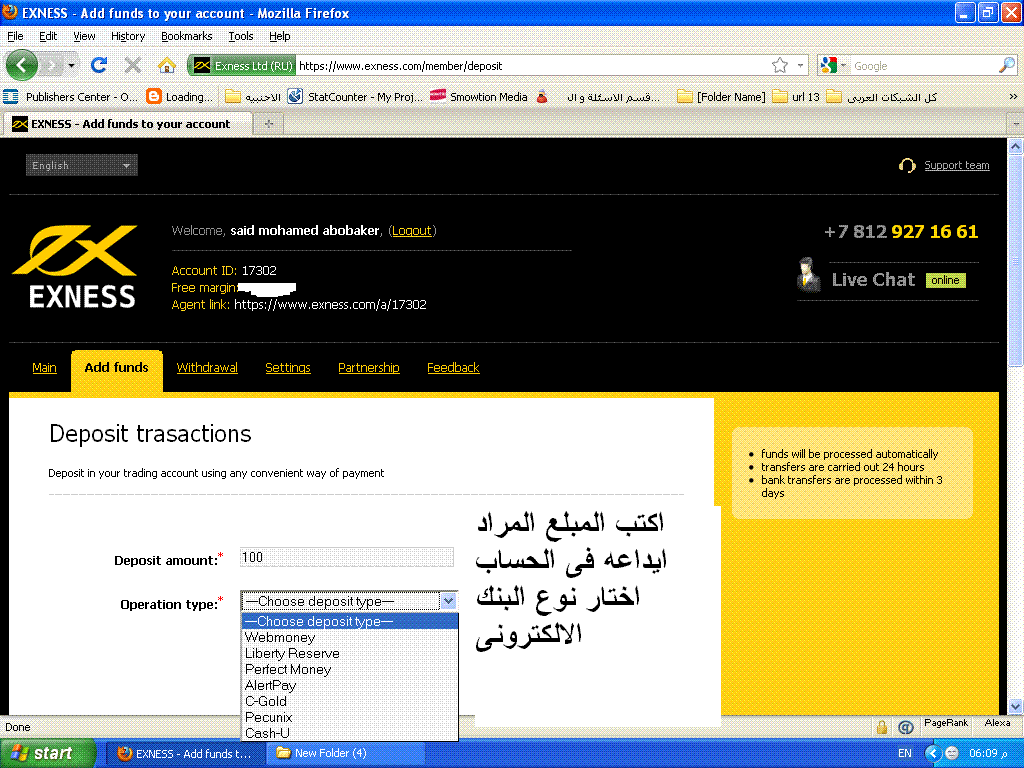Viewport: 1024px width, 768px height.
Task: Click the EN language indicator in tray
Action: (x=904, y=753)
